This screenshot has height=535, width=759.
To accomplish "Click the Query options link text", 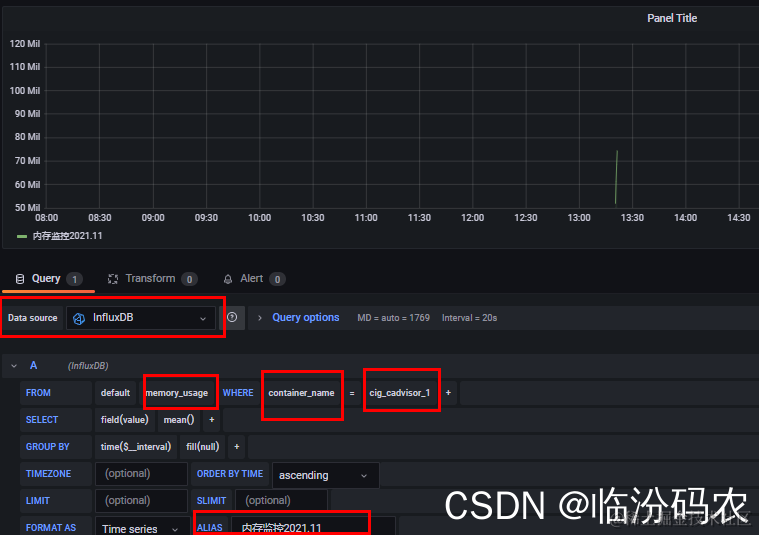I will point(305,318).
